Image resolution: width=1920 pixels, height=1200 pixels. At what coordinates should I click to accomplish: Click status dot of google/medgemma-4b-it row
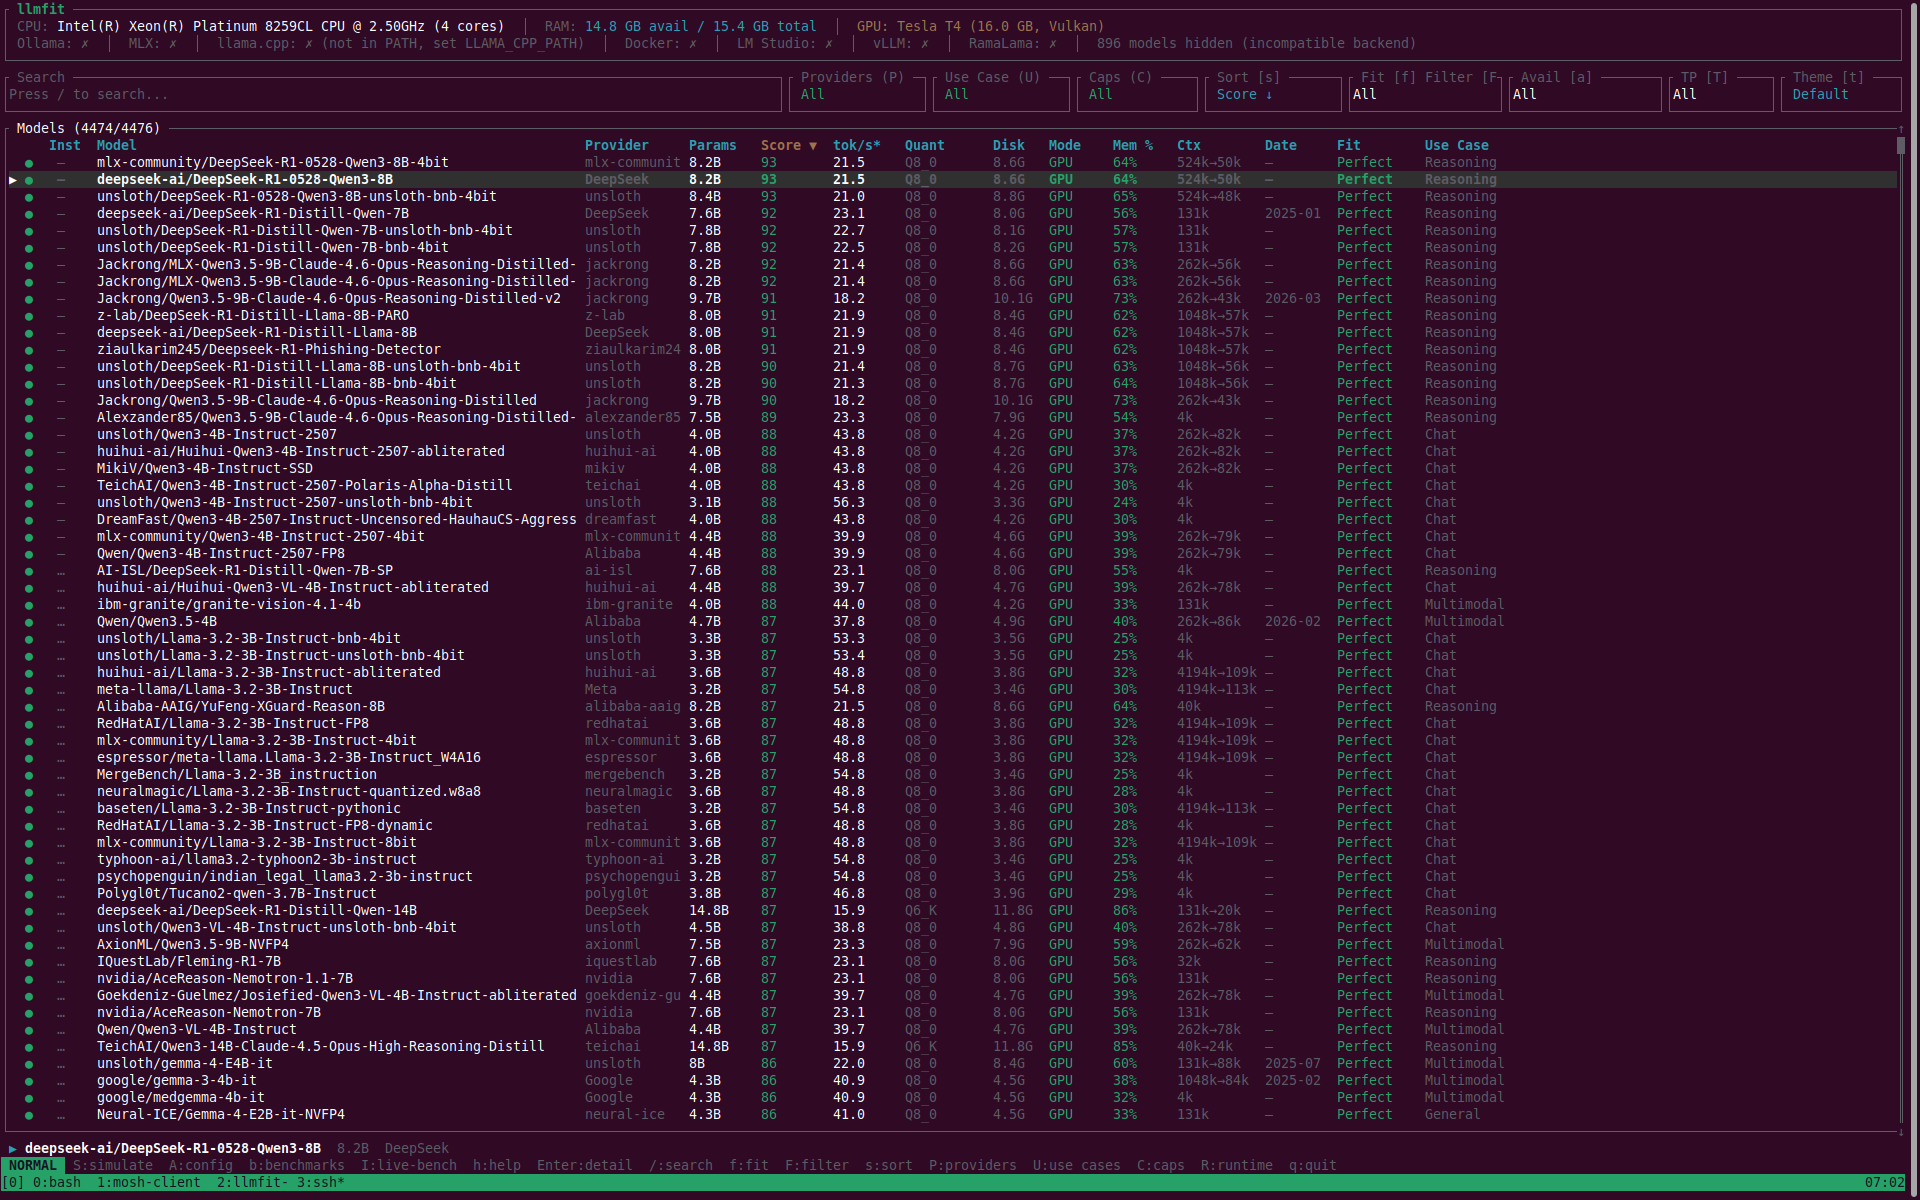click(x=29, y=1098)
